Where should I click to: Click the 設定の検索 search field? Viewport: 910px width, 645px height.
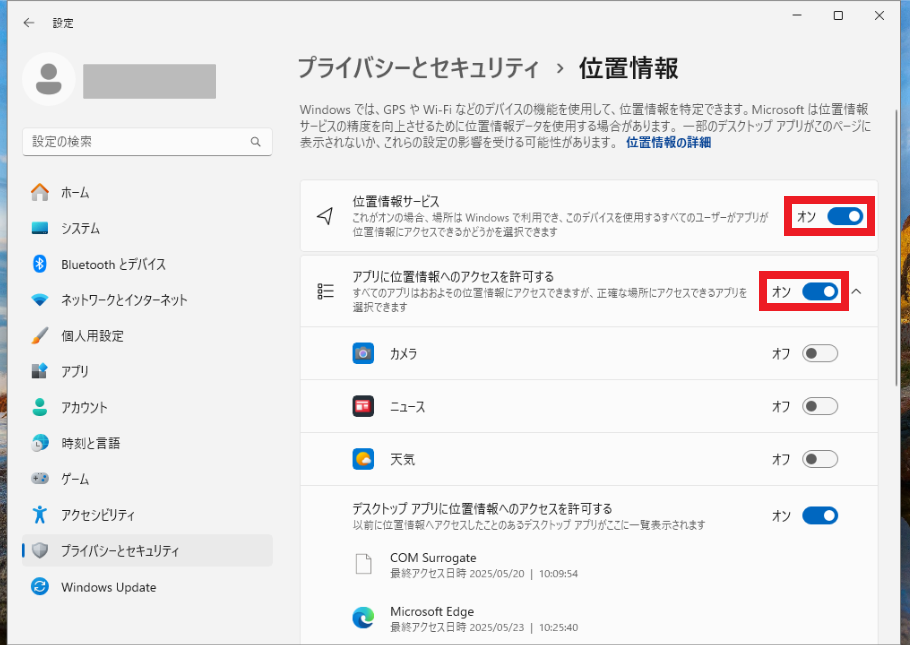pyautogui.click(x=135, y=142)
